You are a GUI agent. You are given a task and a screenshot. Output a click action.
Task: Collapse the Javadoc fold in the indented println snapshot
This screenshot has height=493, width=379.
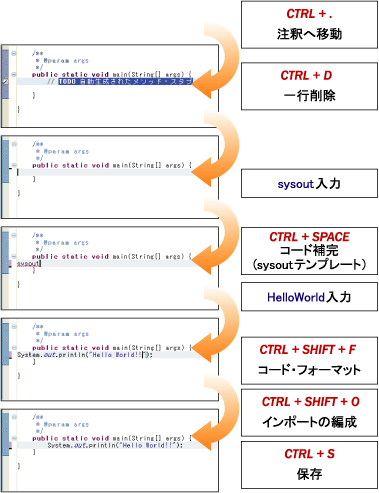pos(14,417)
